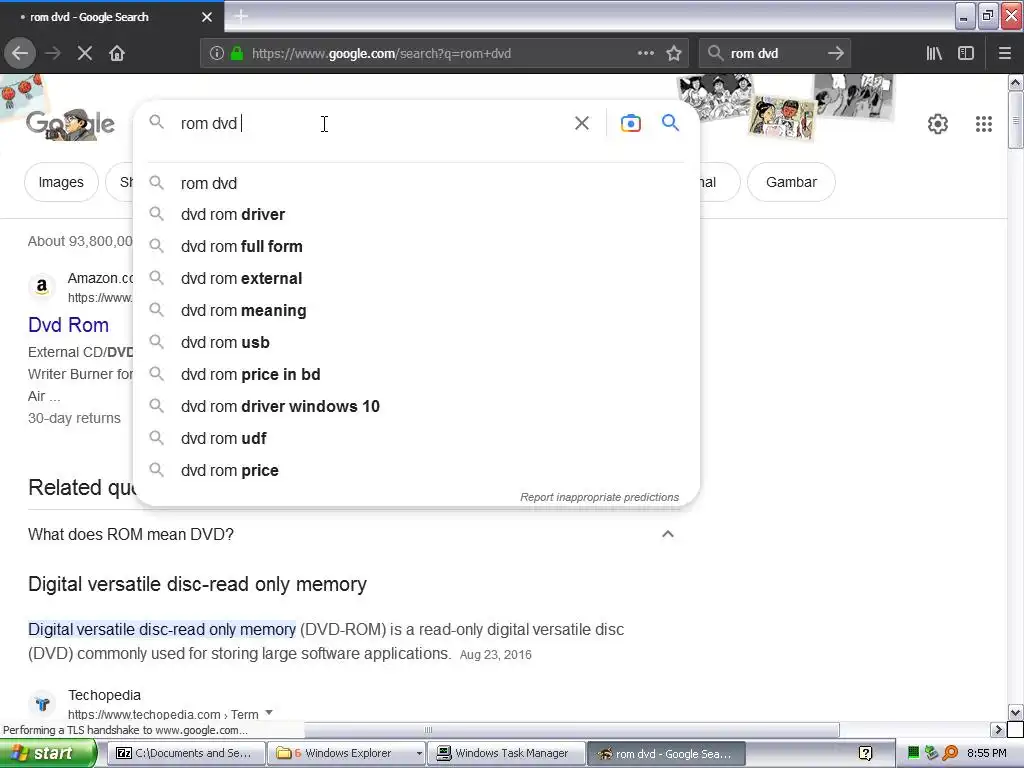Click the orange magnifier tray icon
The width and height of the screenshot is (1024, 768).
951,753
